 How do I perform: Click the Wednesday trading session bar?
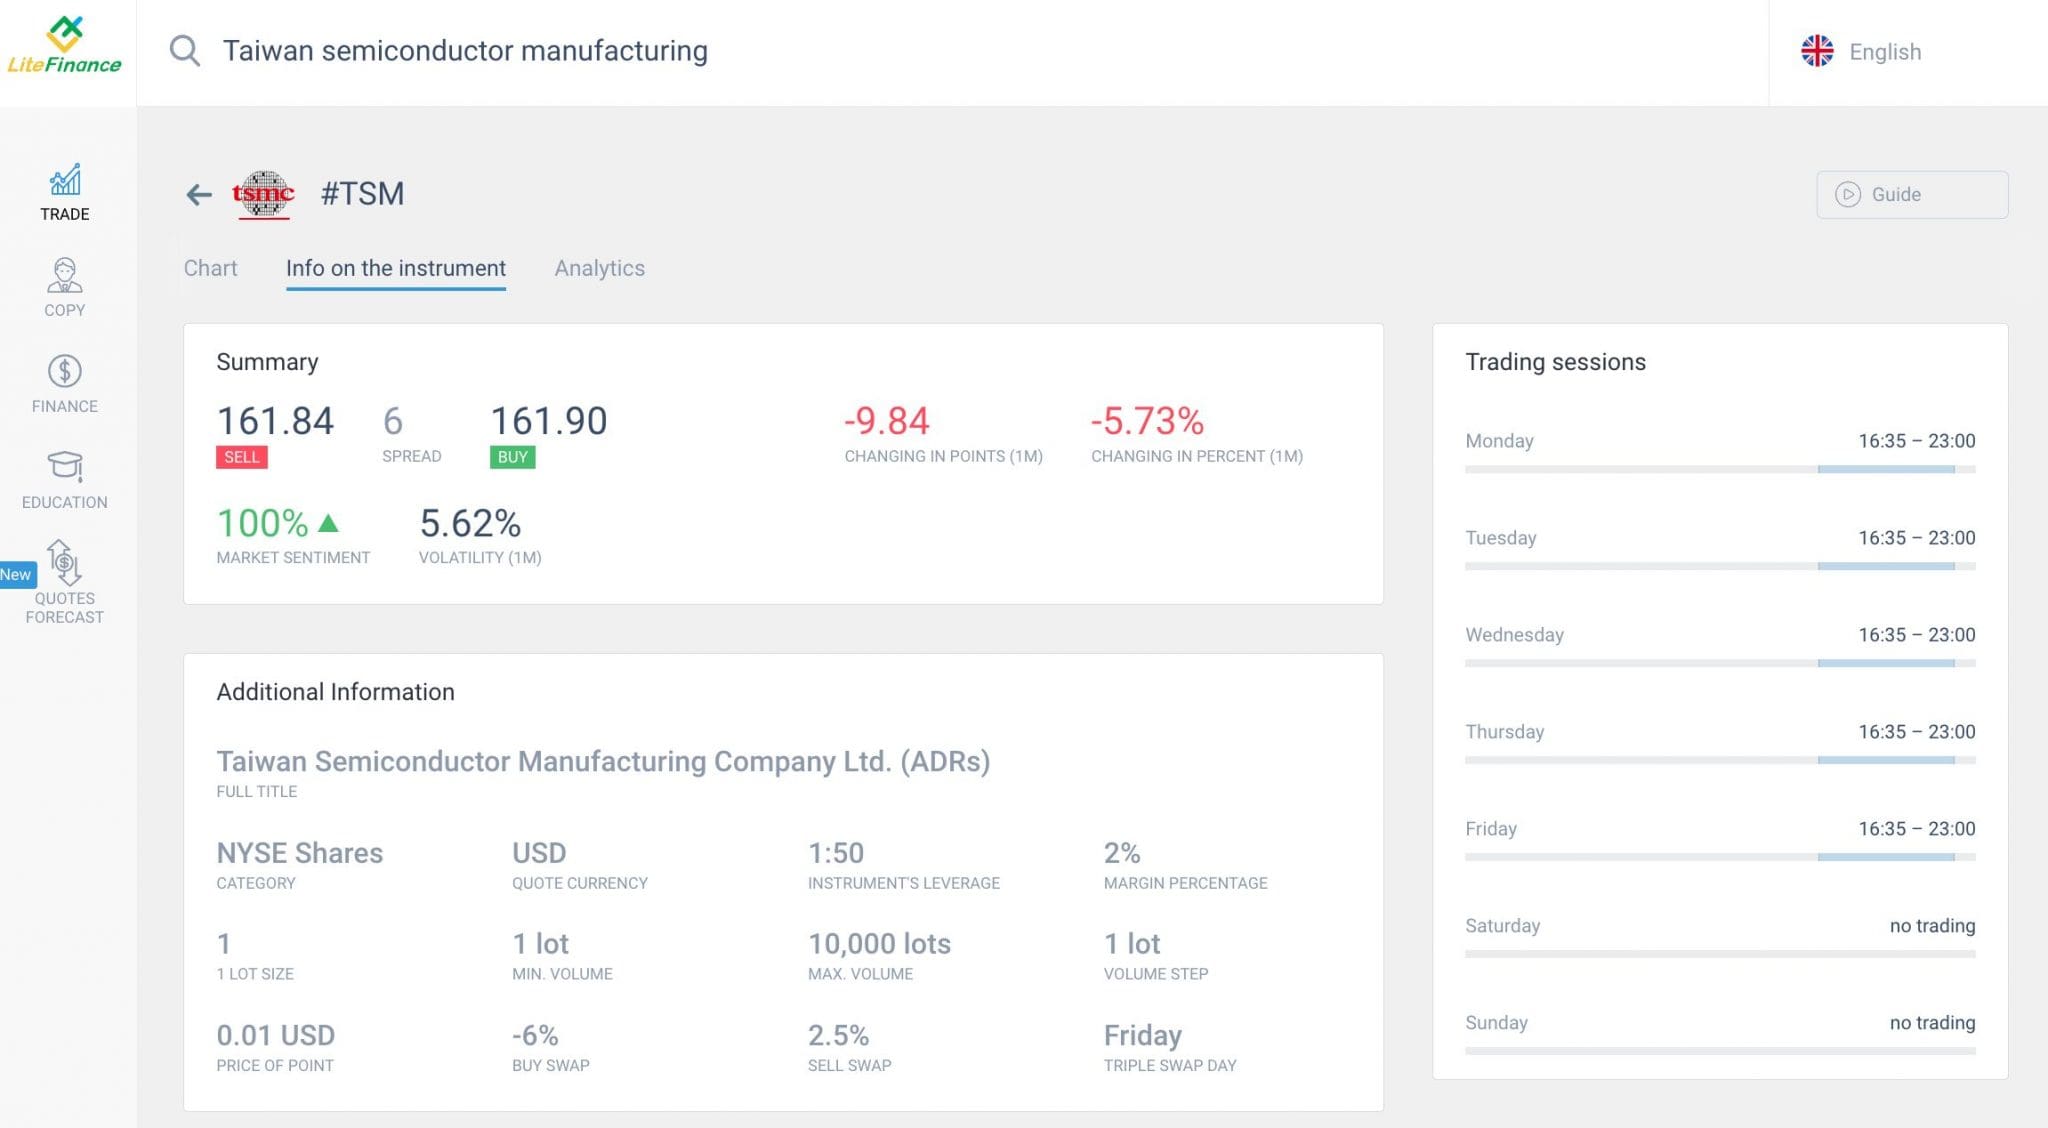click(1720, 663)
